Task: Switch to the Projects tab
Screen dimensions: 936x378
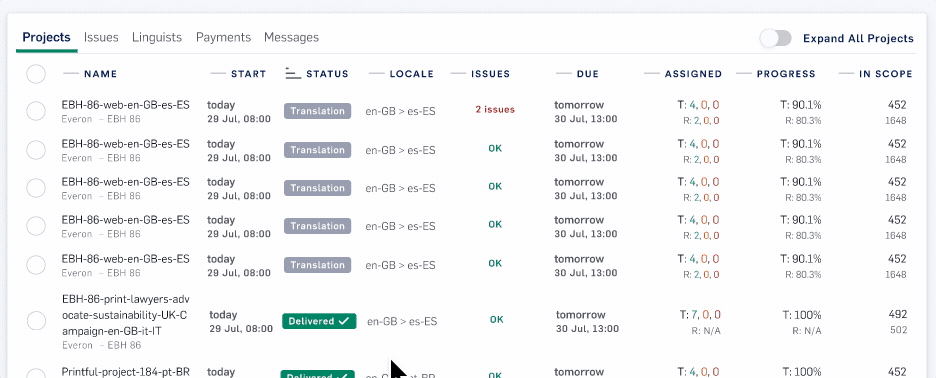Action: tap(47, 38)
